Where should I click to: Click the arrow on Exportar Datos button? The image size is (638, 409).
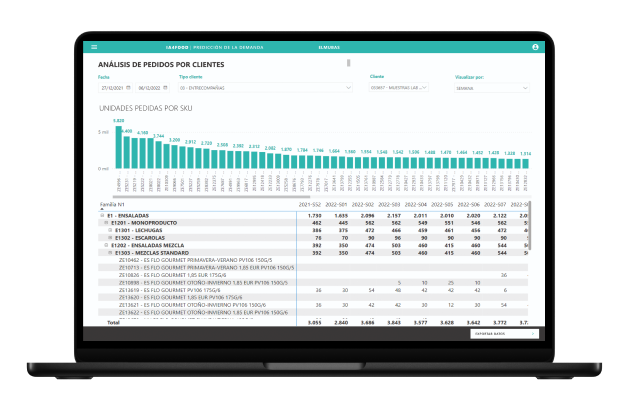tap(532, 334)
